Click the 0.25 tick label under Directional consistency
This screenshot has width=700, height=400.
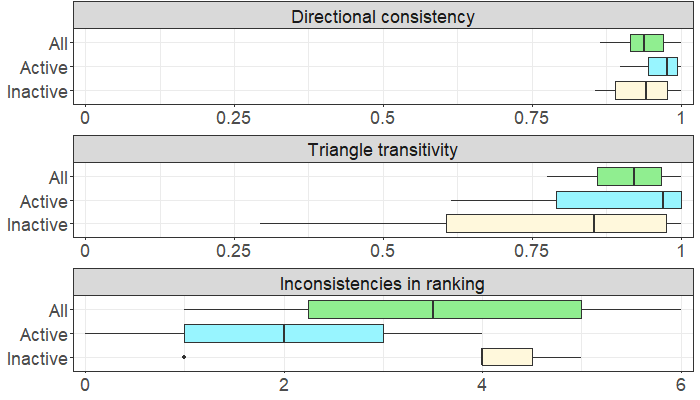tap(234, 115)
